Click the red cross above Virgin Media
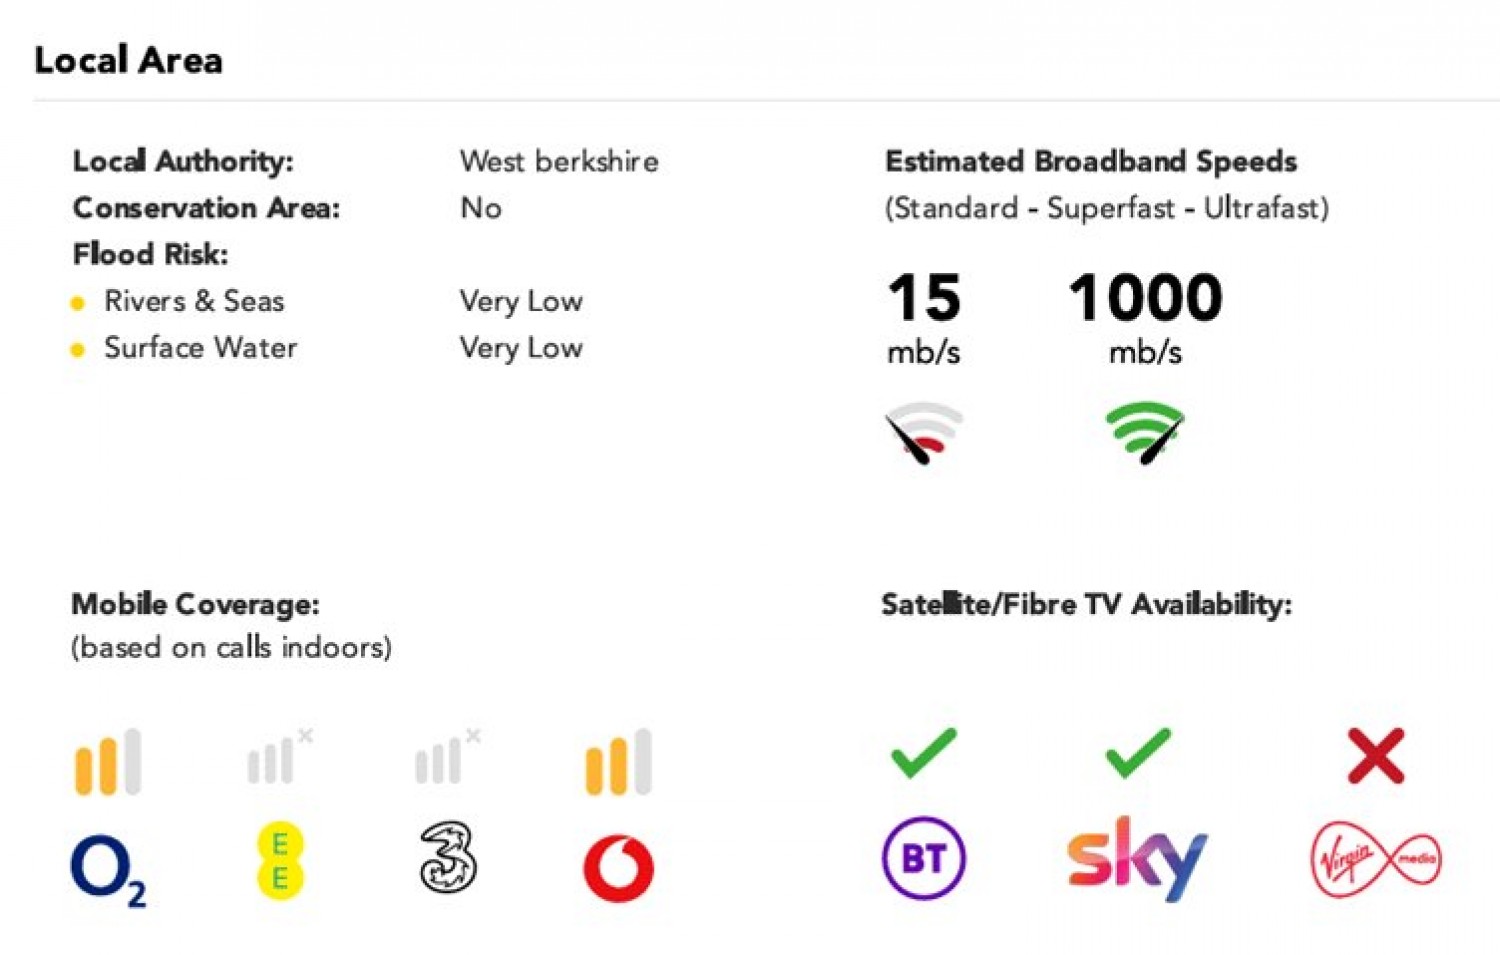The width and height of the screenshot is (1500, 955). 1376,755
